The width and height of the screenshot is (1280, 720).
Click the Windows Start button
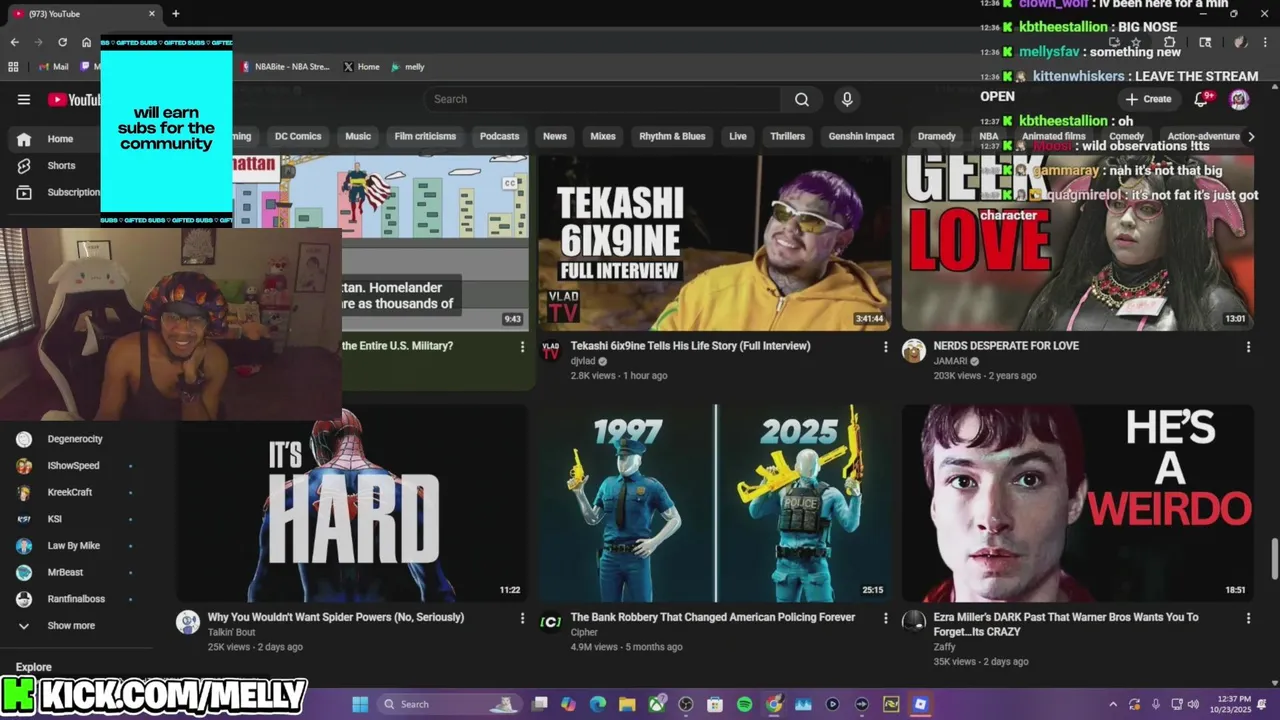[x=359, y=704]
